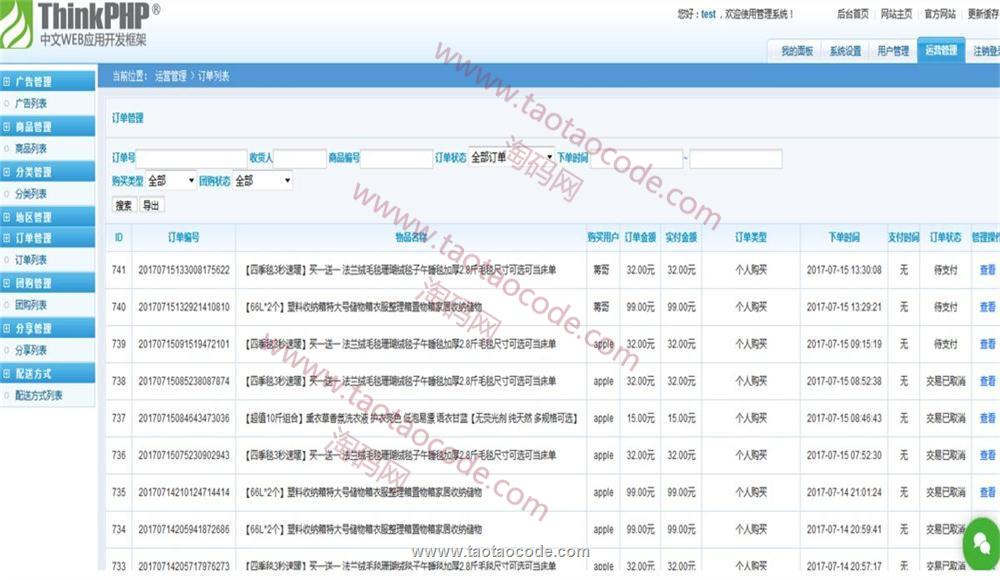
Task: Focus the 收货人 input field
Action: tap(299, 158)
